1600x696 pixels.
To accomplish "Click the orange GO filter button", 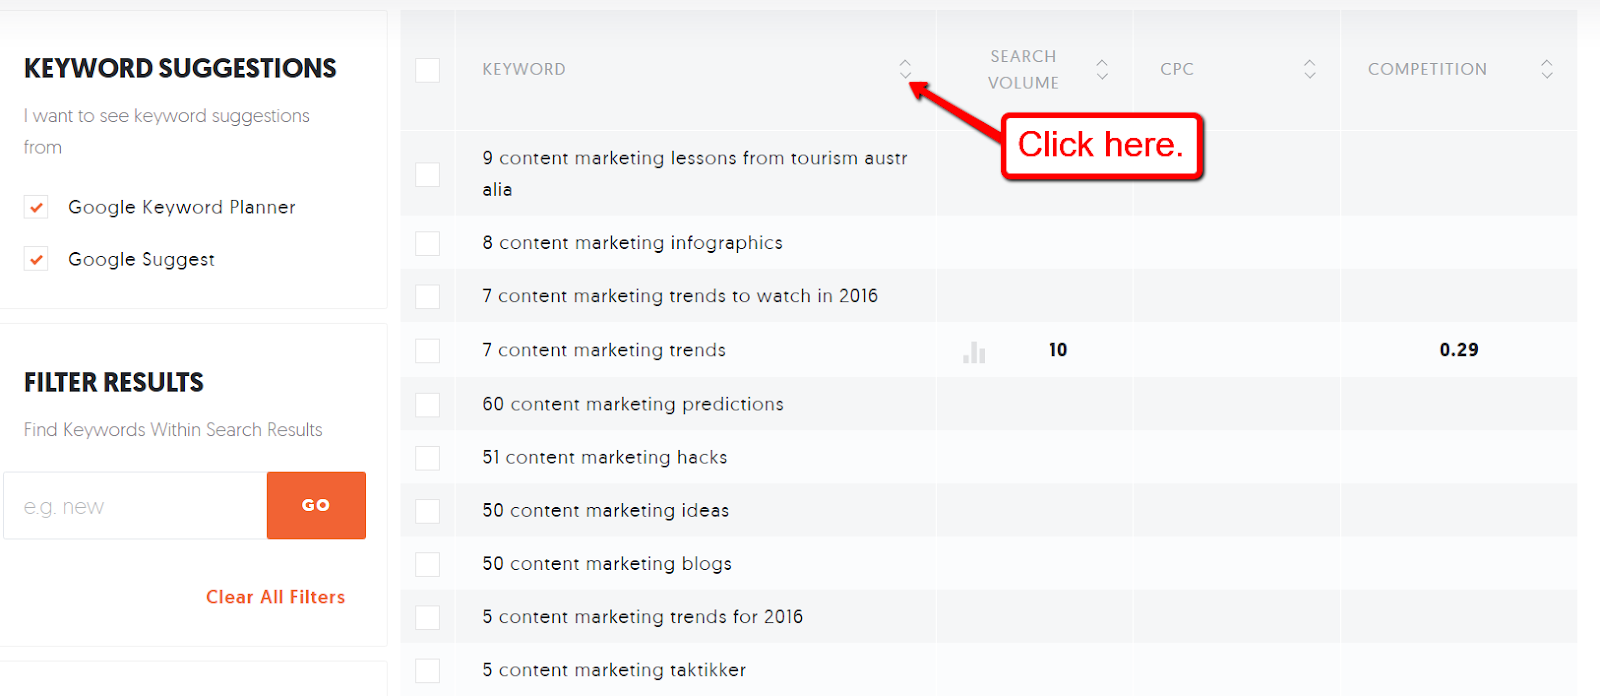I will click(316, 505).
